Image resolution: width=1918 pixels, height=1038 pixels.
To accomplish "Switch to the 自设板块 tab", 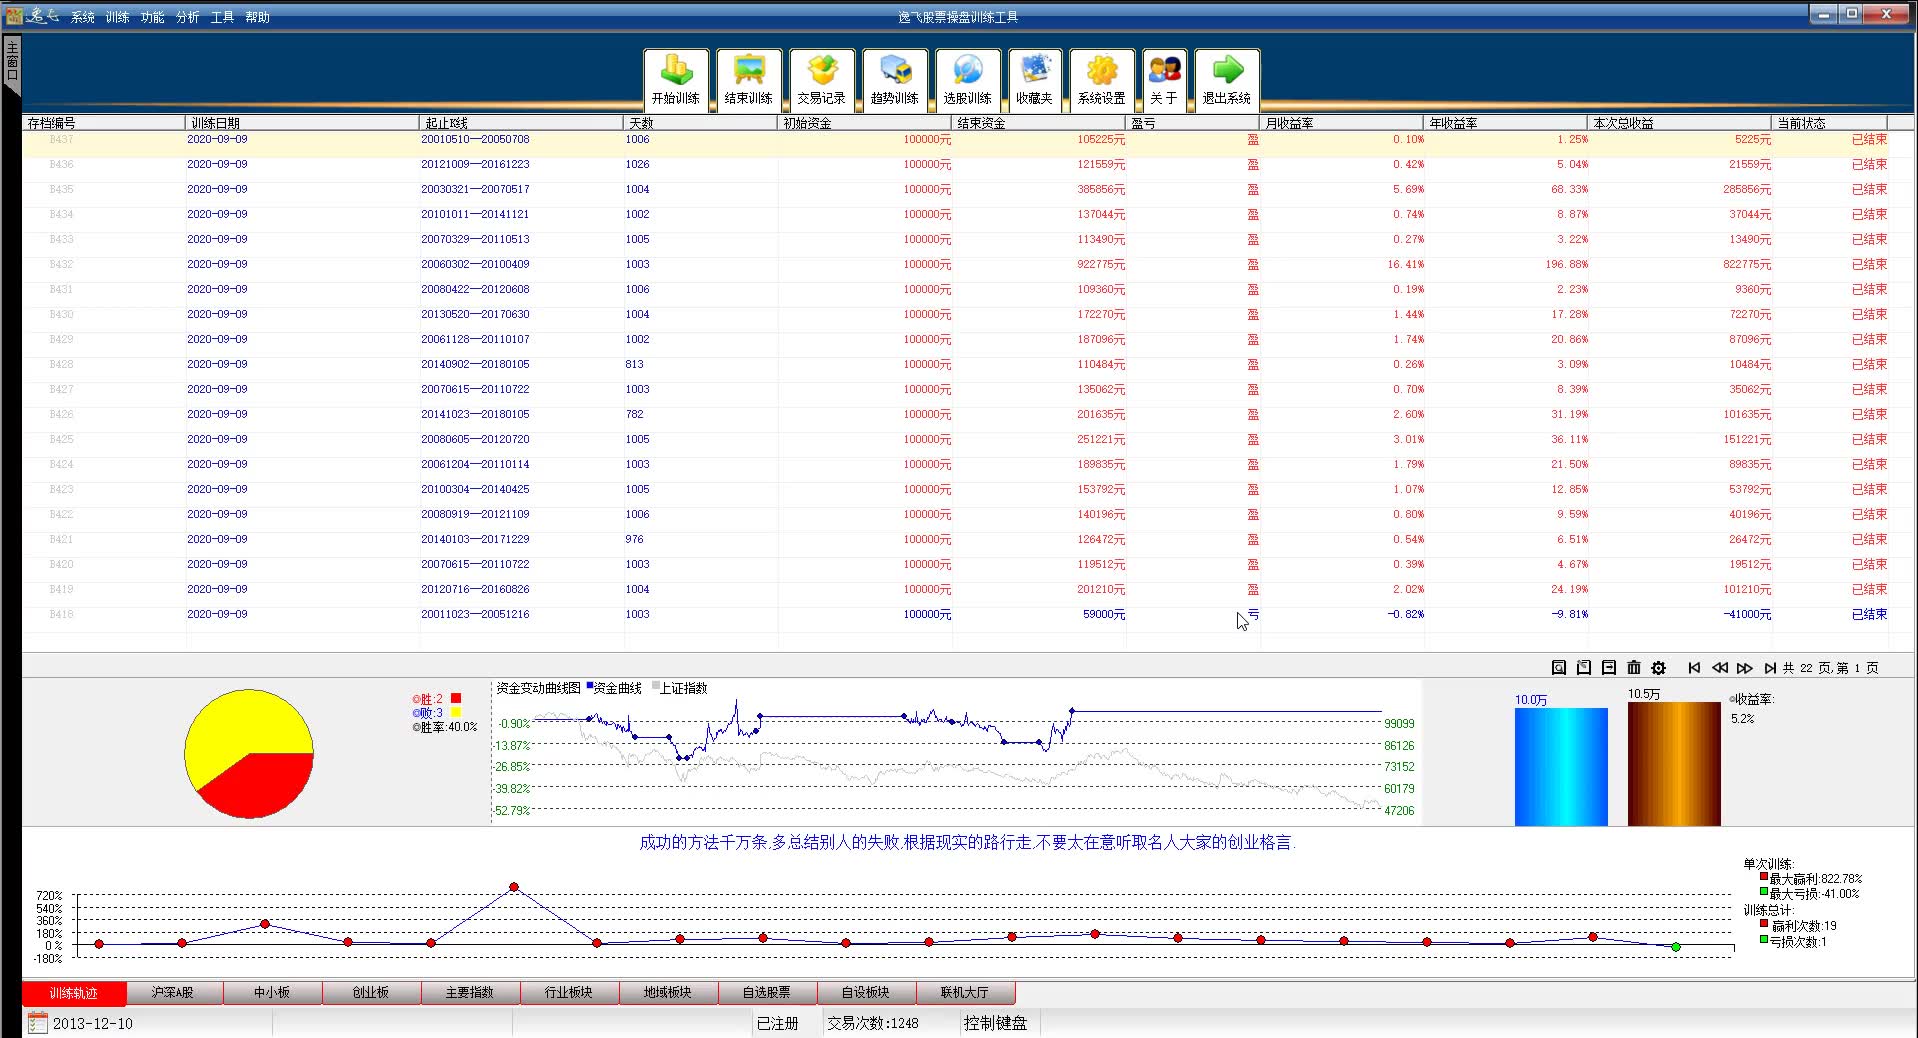I will point(865,993).
